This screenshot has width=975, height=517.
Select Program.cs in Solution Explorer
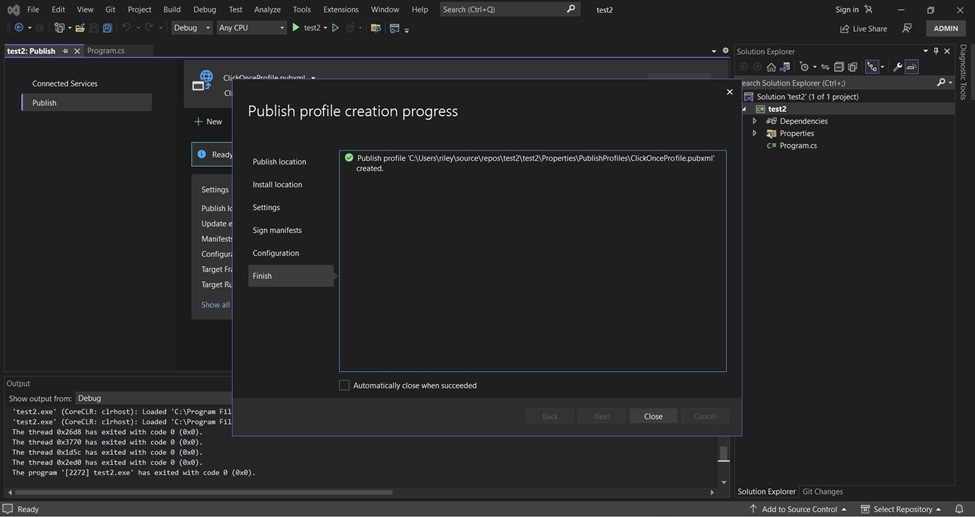coord(798,146)
